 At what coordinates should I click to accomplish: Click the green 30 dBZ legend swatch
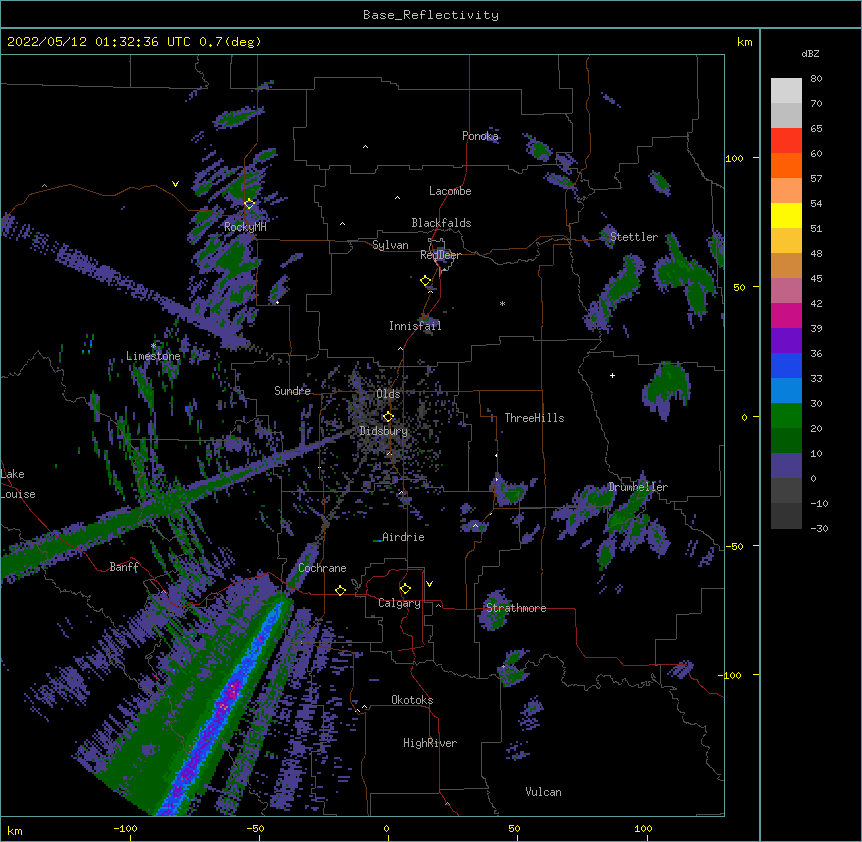coord(786,416)
